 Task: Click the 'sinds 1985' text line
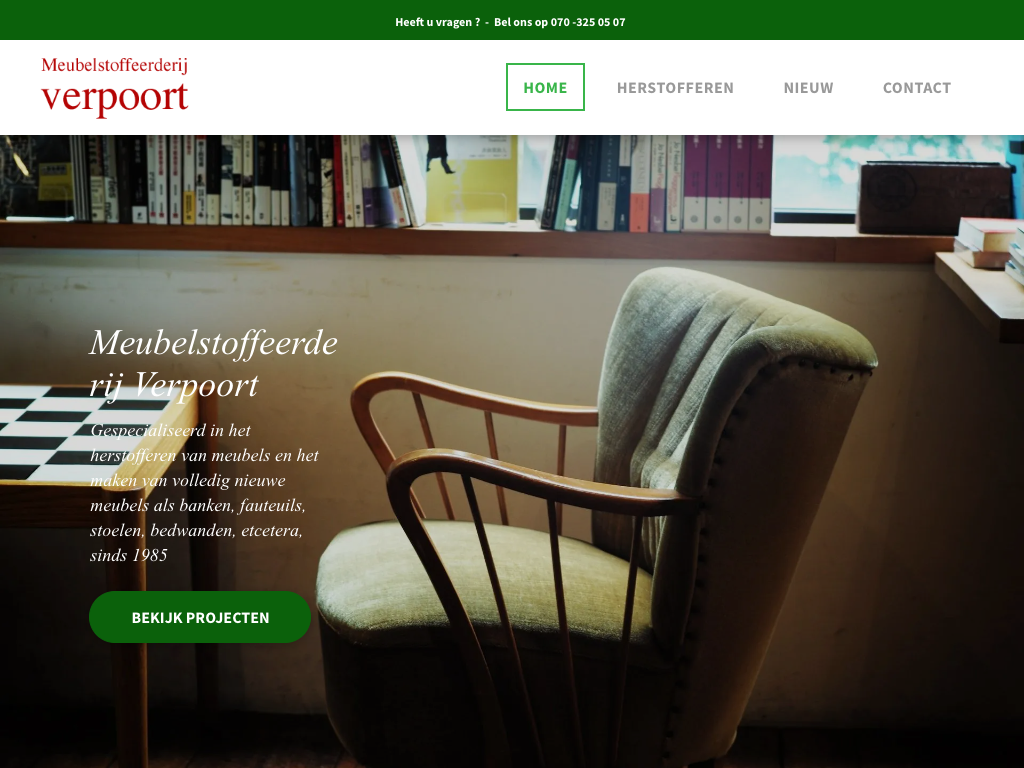(129, 555)
